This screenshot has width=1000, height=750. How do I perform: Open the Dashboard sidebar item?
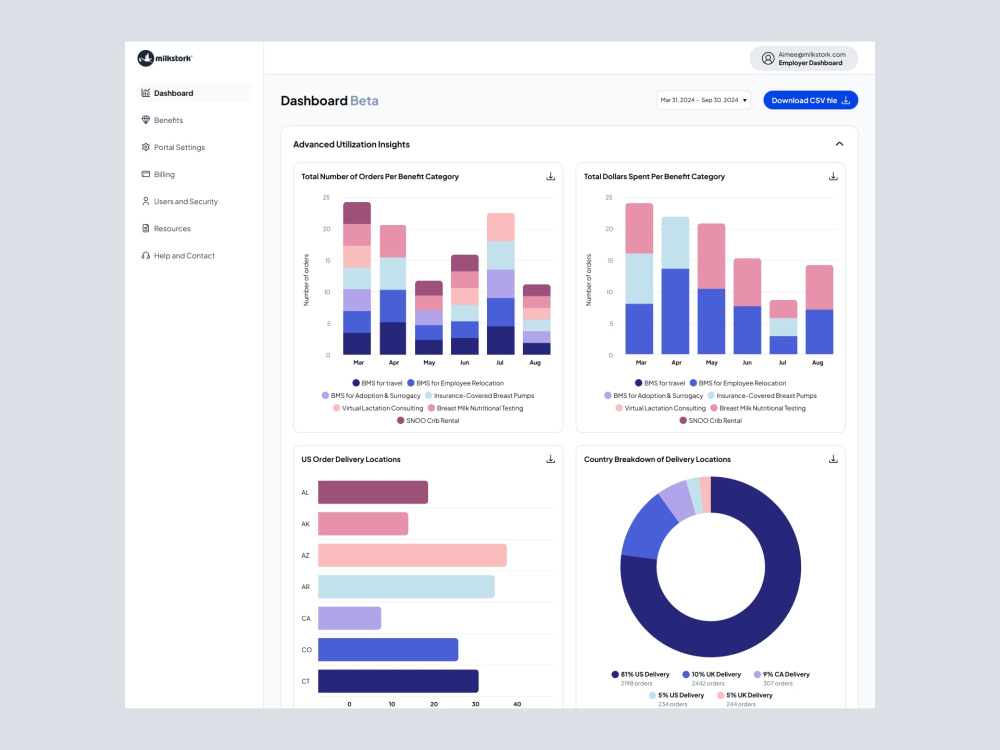click(194, 93)
